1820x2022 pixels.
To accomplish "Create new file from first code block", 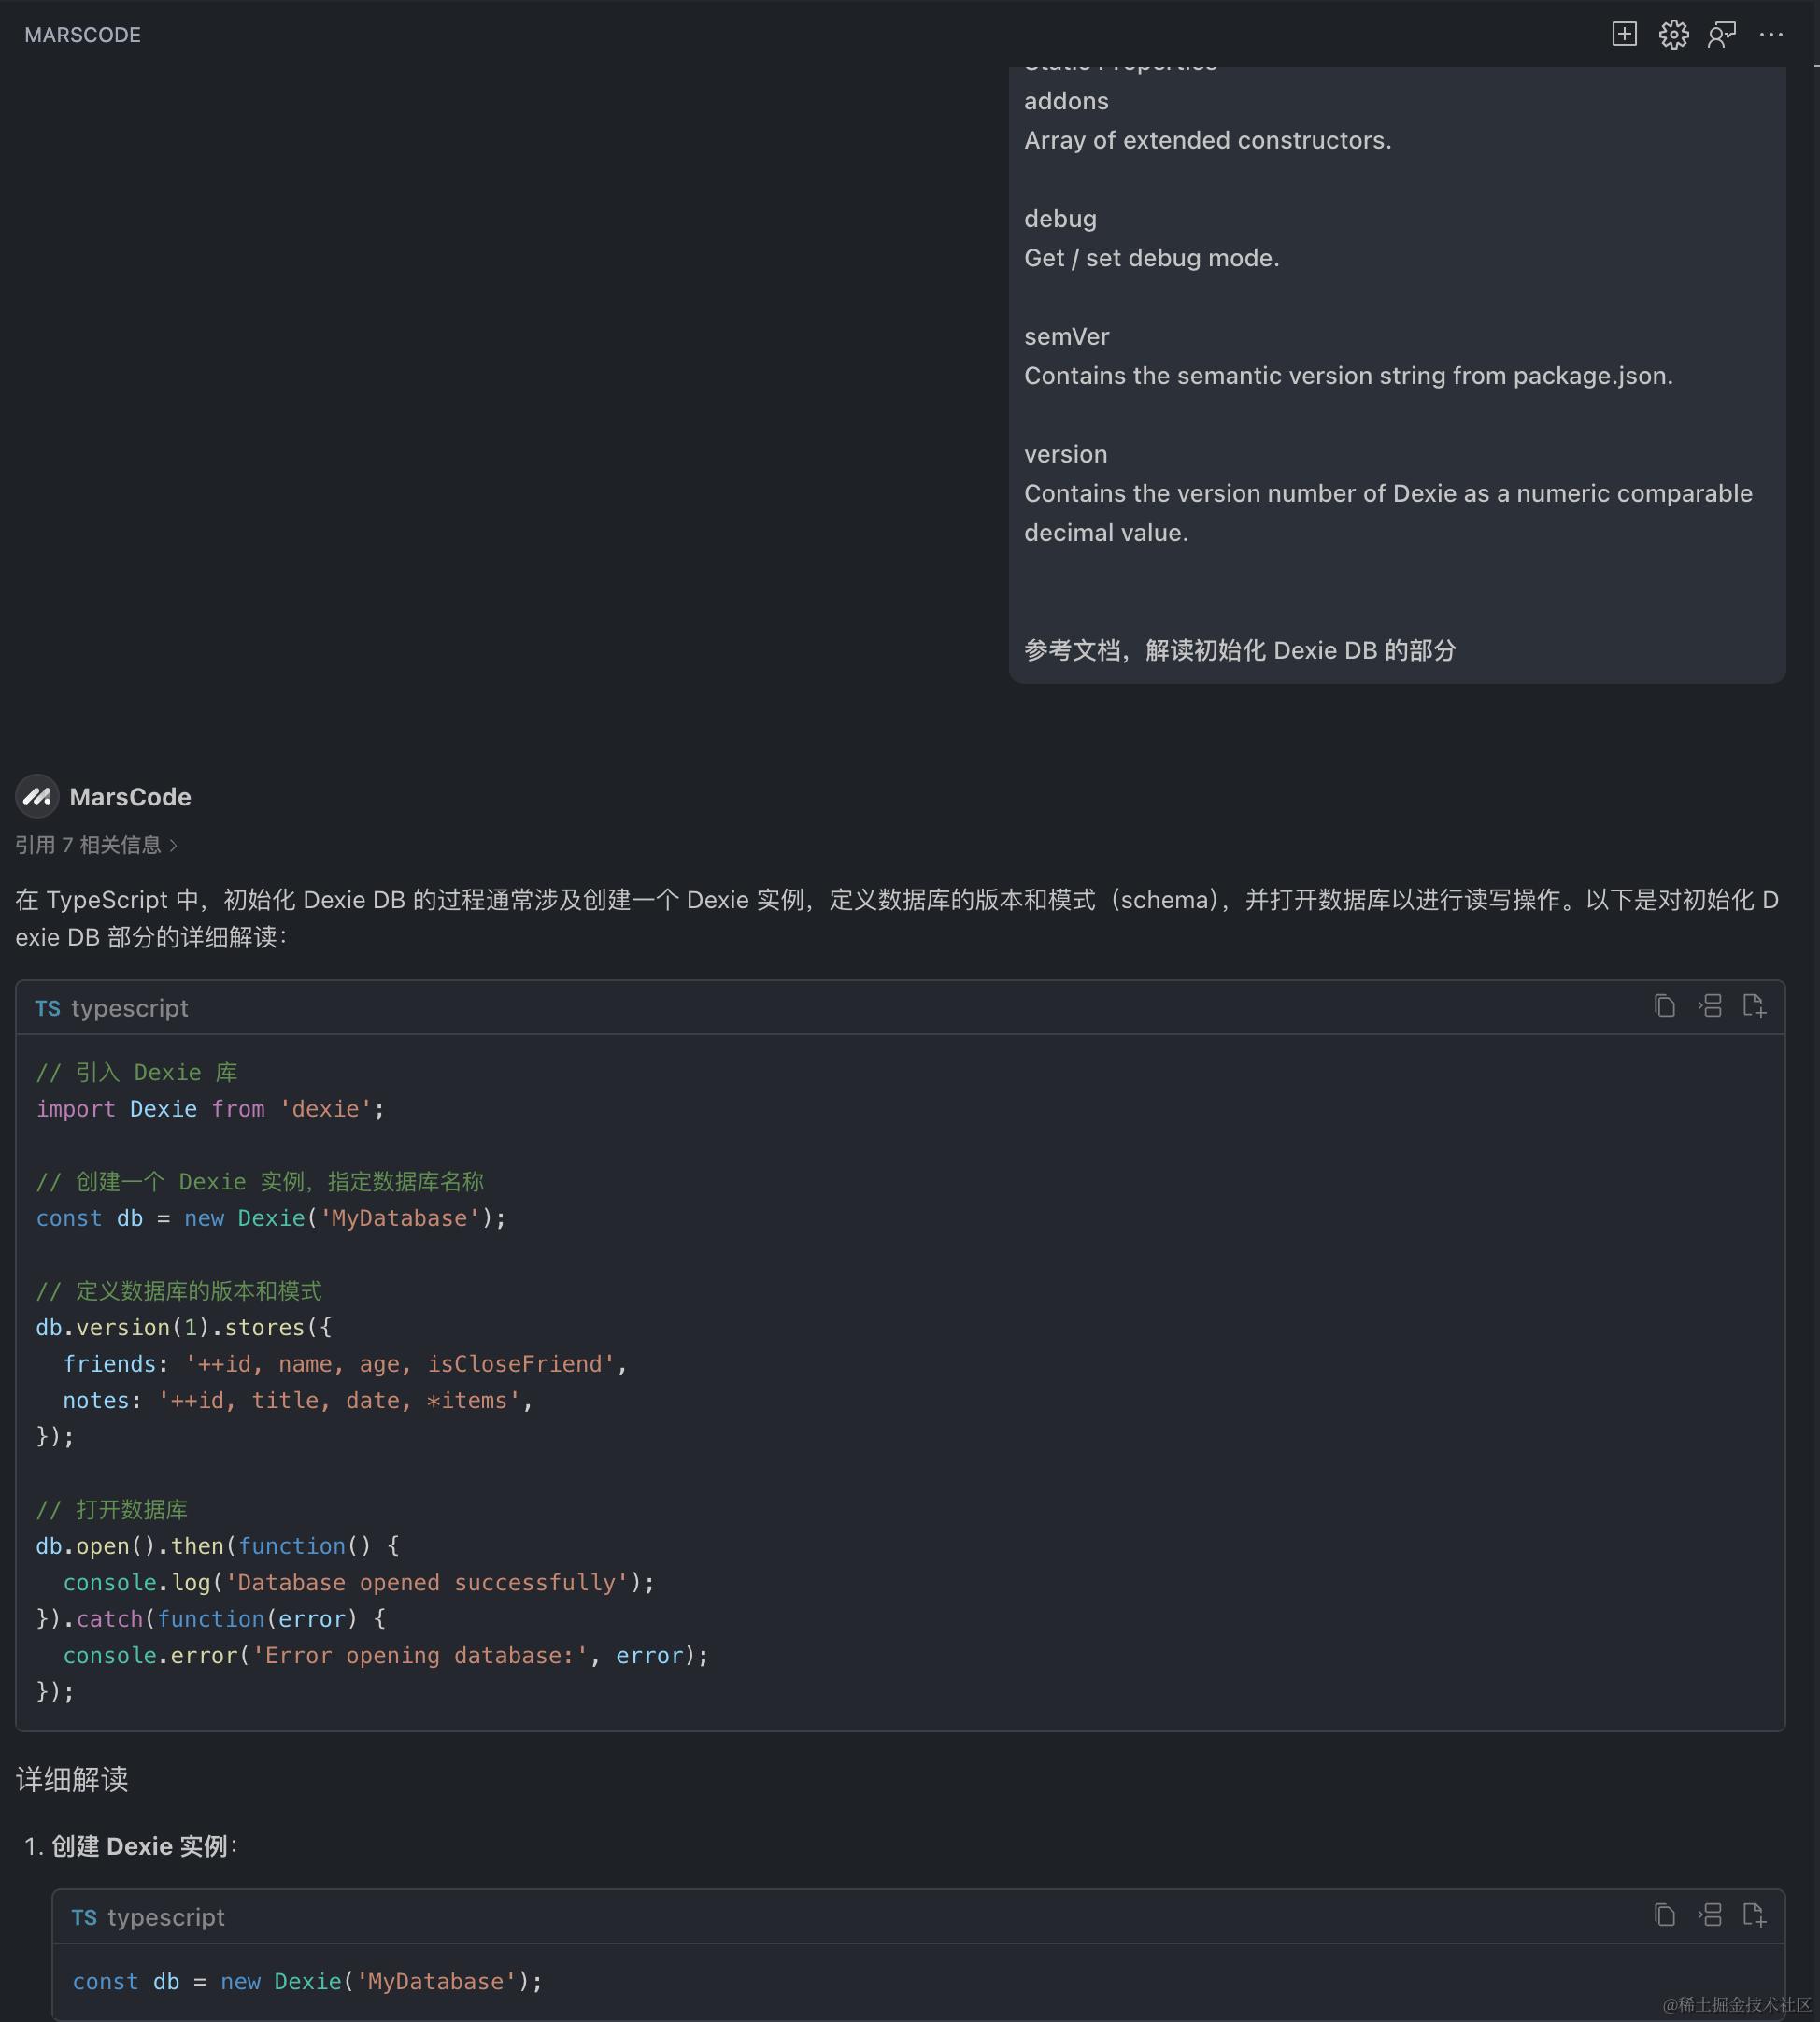I will (x=1754, y=1006).
